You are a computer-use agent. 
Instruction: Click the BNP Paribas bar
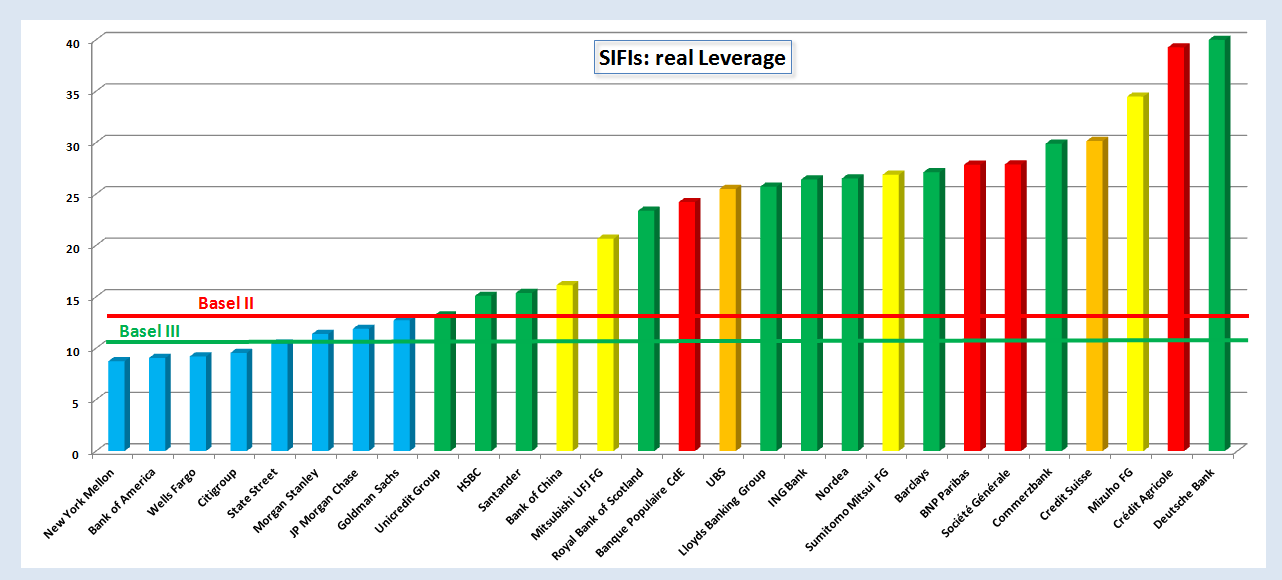click(974, 306)
